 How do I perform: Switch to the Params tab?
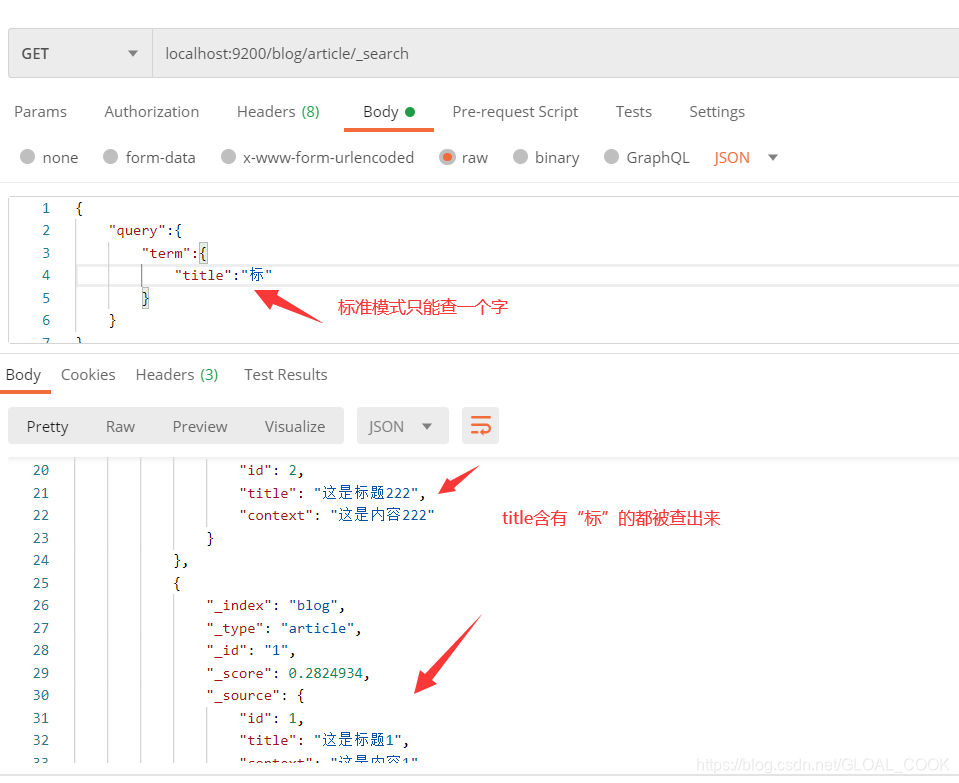[40, 112]
